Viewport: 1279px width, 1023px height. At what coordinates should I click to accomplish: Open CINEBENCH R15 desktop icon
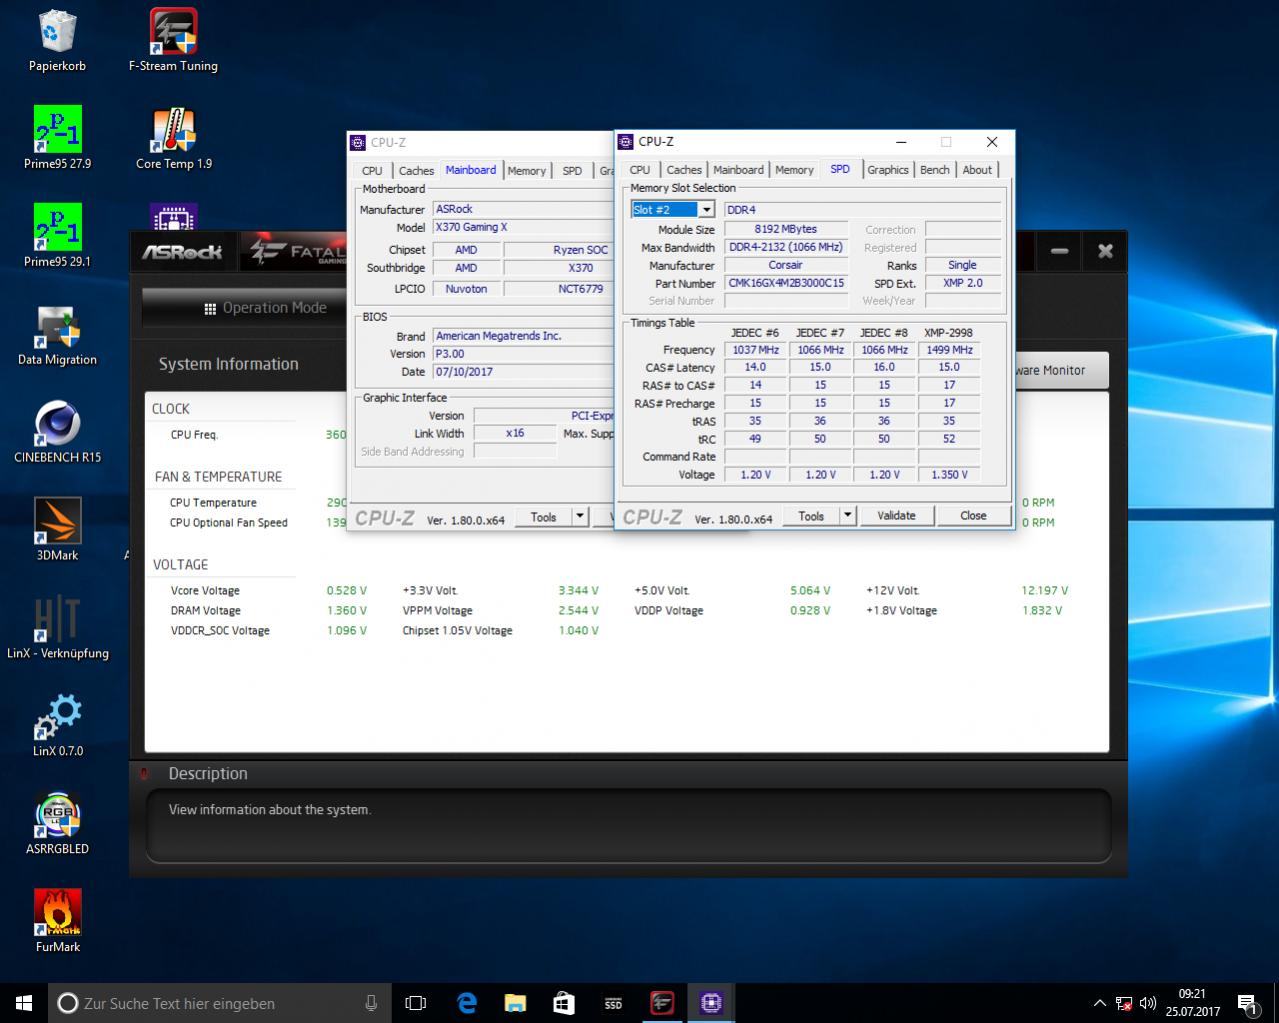pos(57,432)
